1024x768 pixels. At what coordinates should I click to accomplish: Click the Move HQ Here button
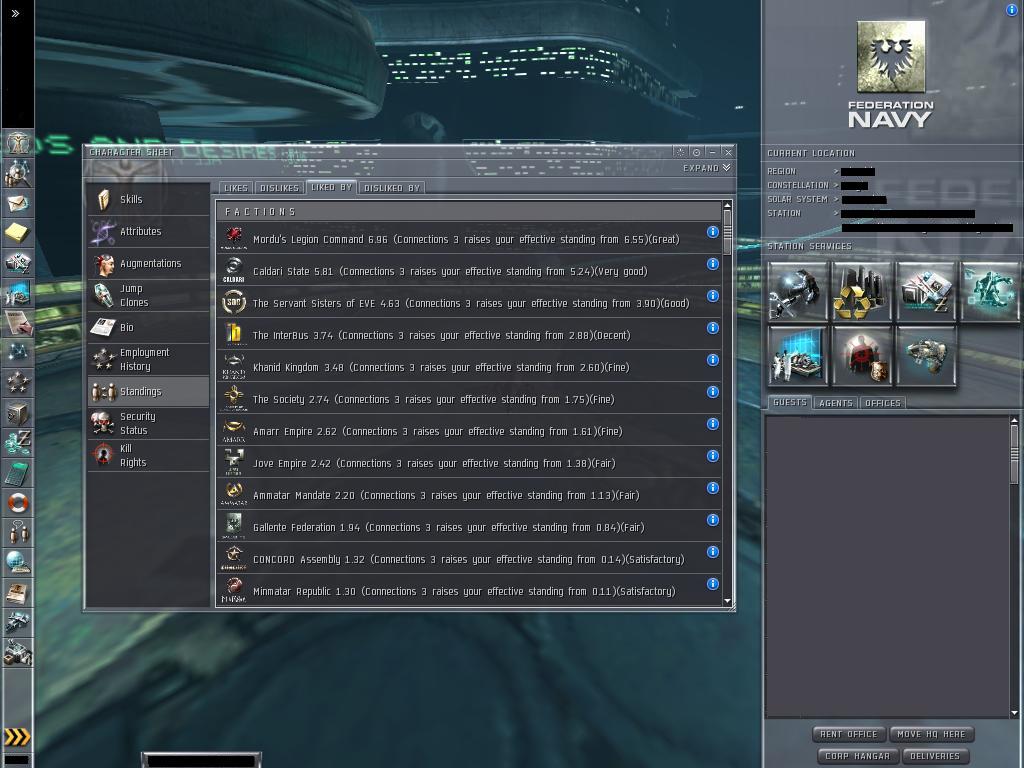click(931, 735)
